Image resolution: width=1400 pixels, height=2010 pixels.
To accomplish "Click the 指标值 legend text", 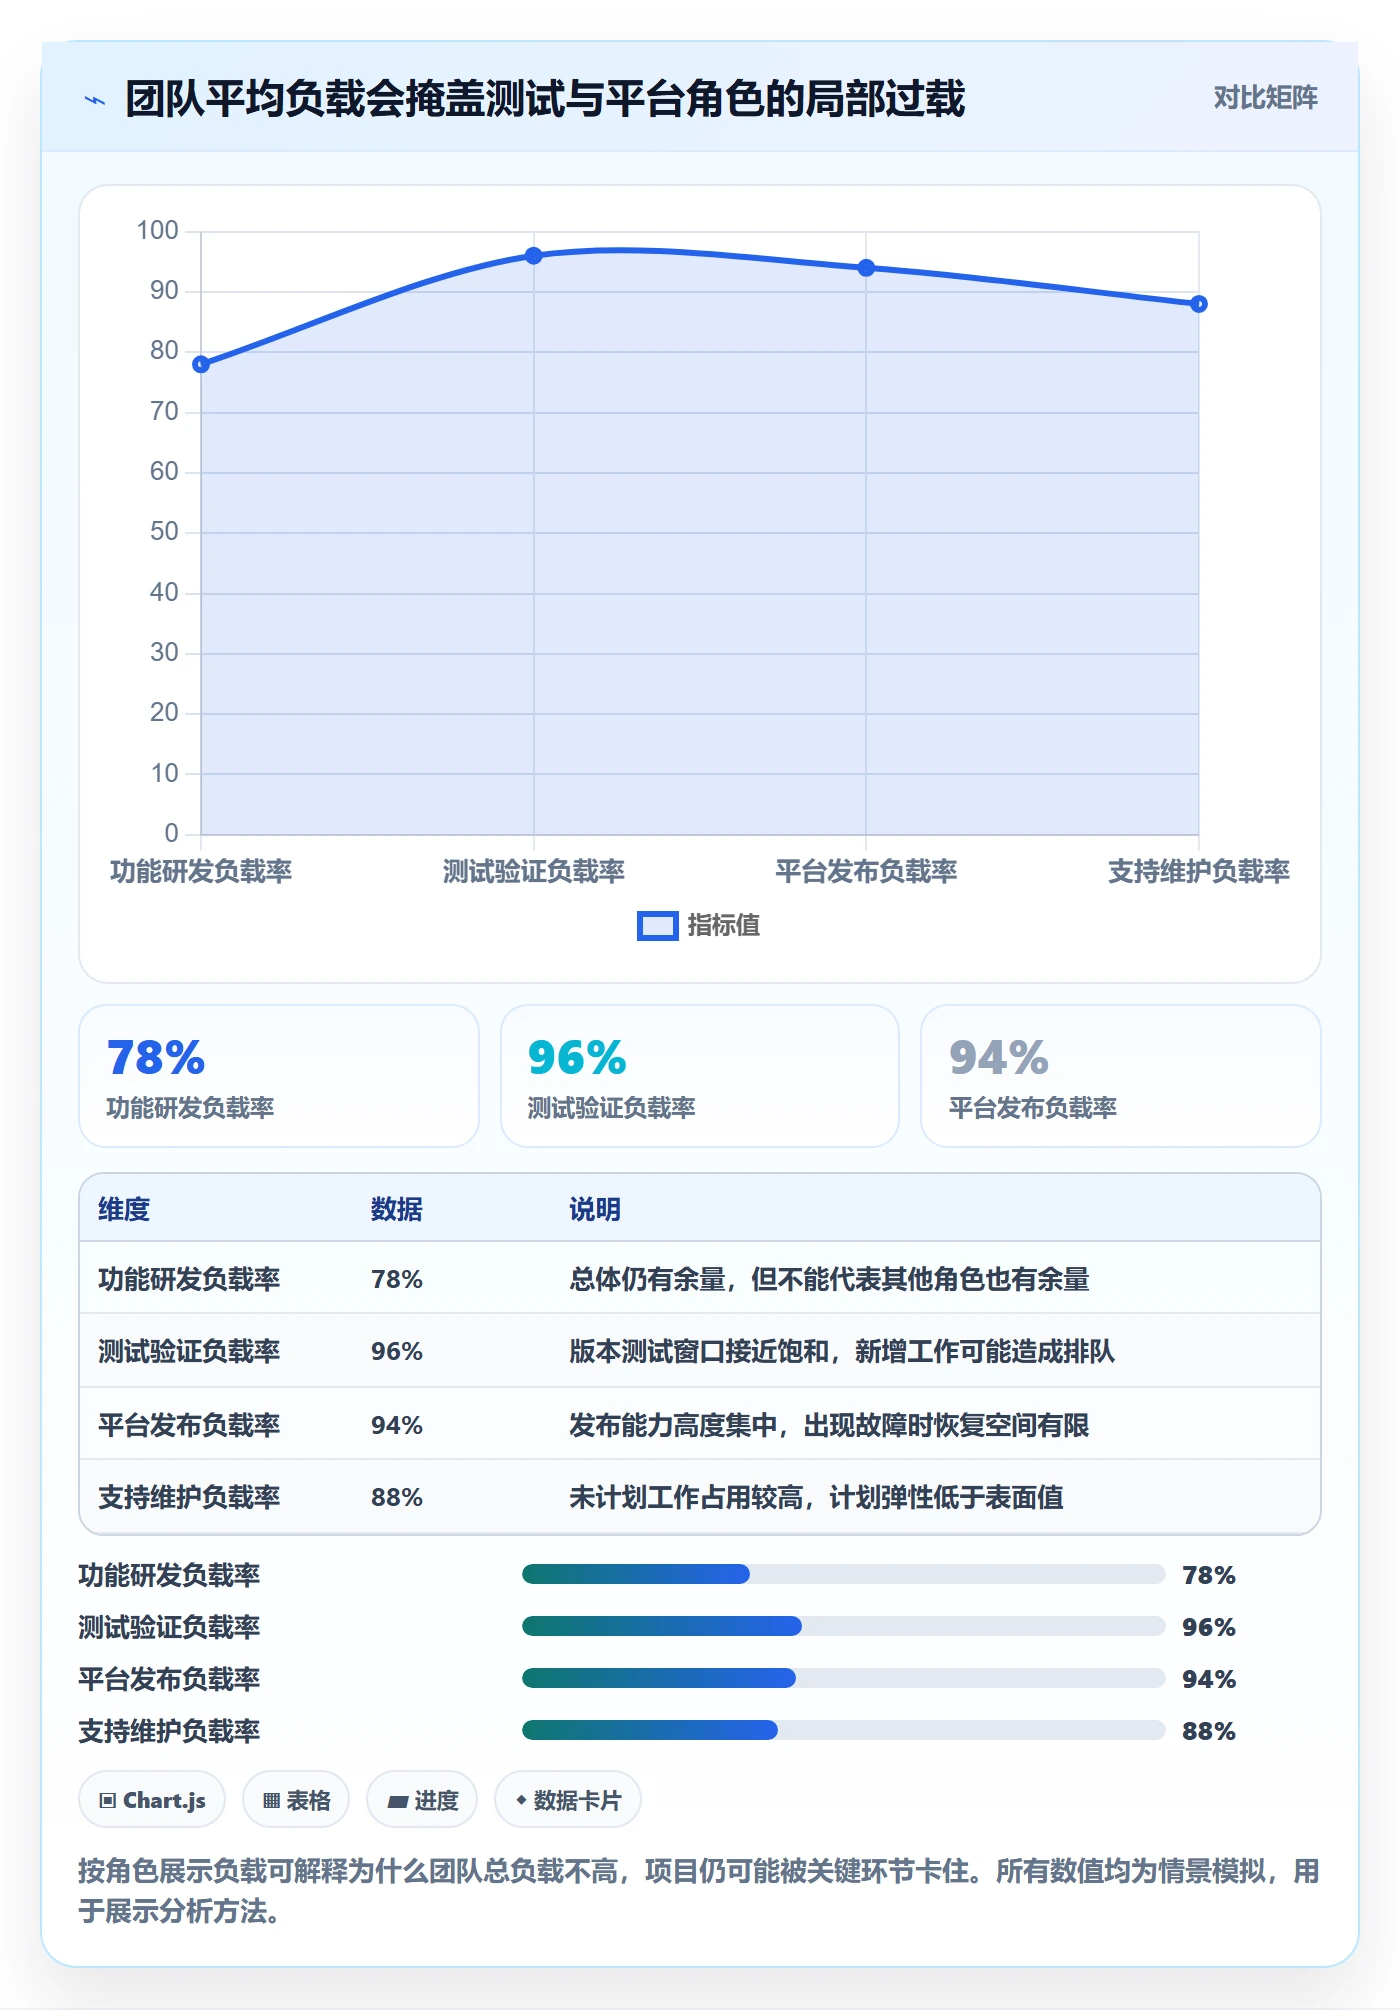I will point(724,925).
